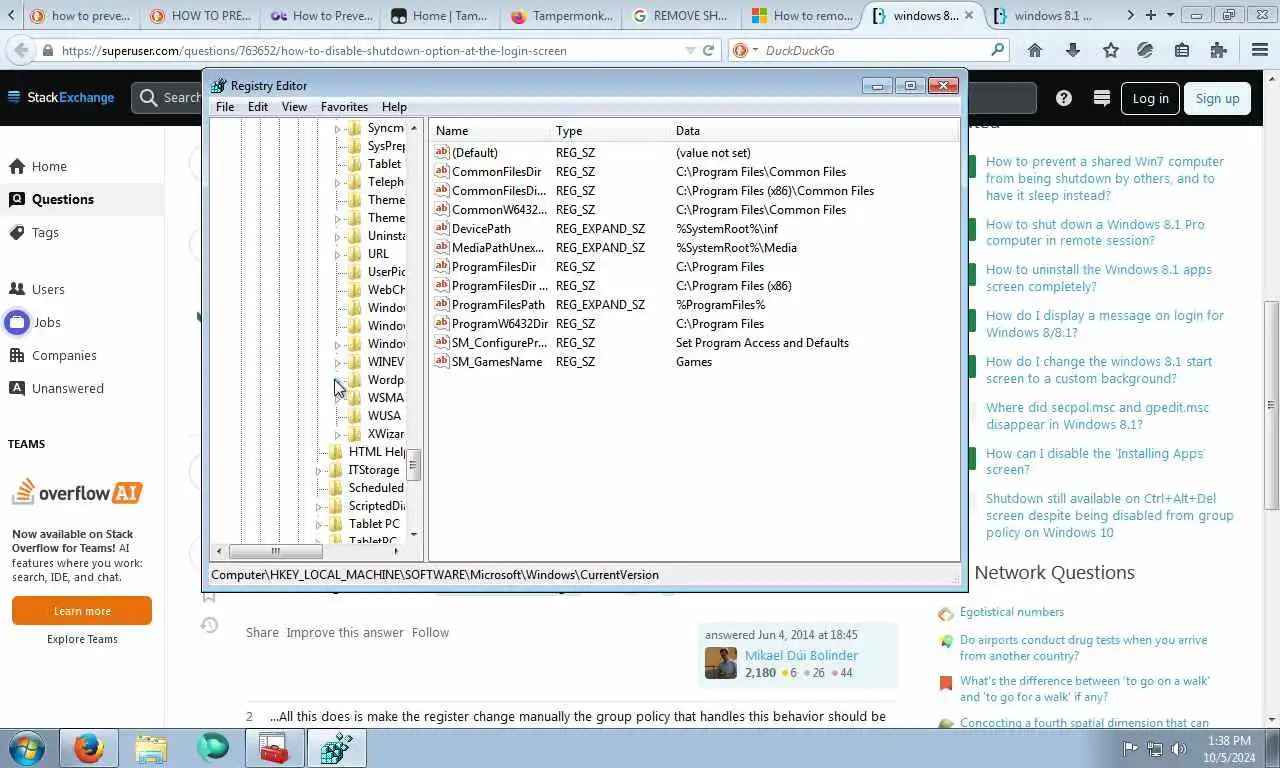Click 'Set Program Access and Defaults' data
This screenshot has height=768, width=1280.
click(x=762, y=343)
